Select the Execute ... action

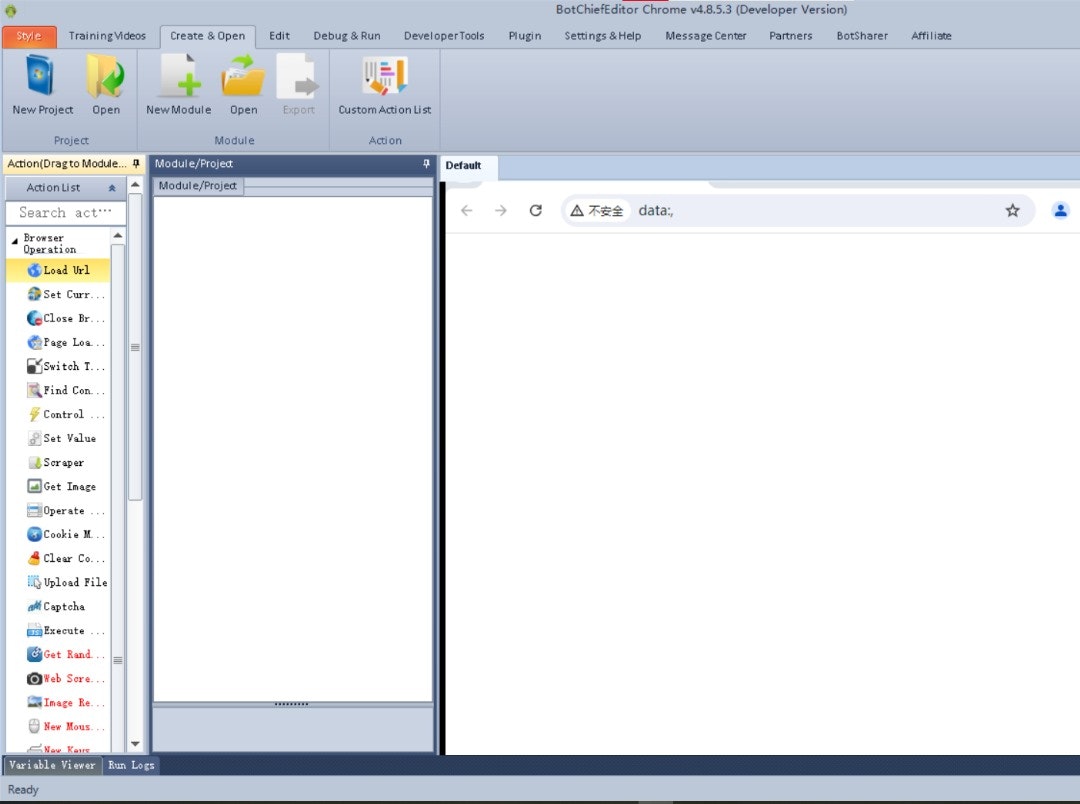click(65, 630)
